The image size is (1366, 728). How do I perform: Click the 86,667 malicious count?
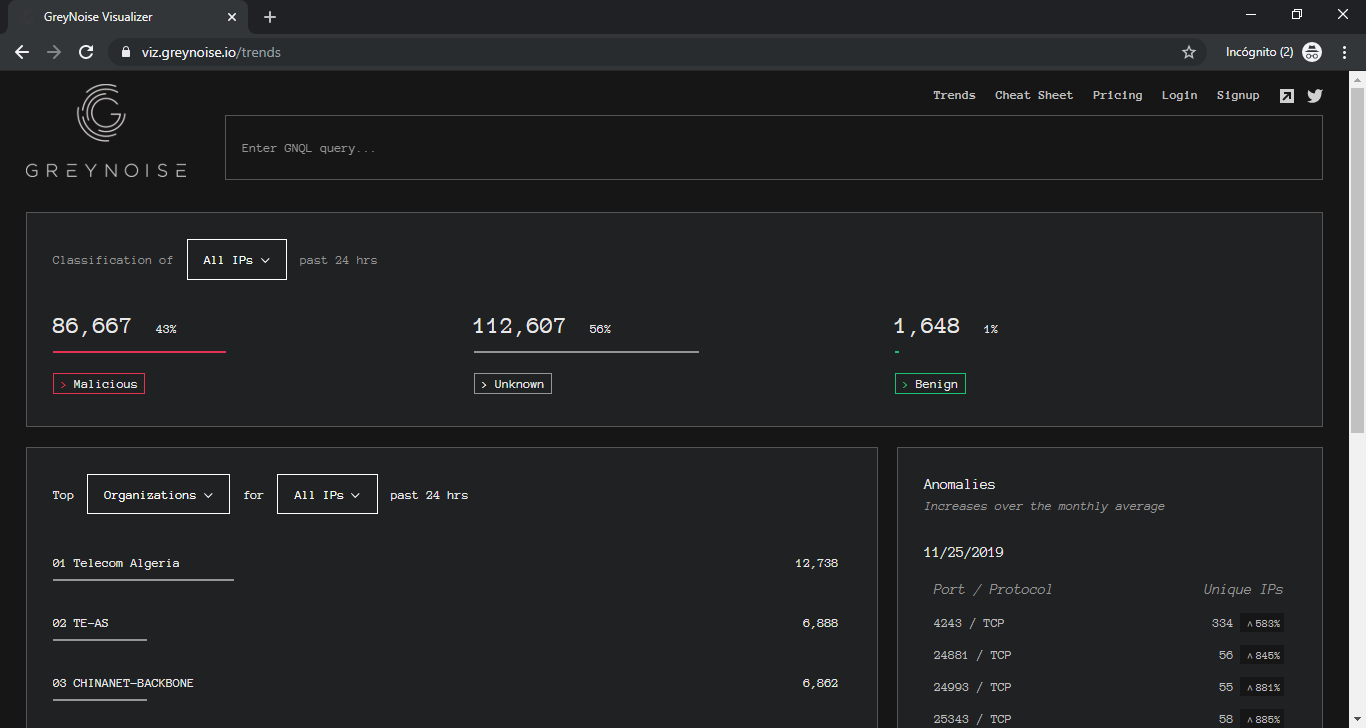click(92, 326)
